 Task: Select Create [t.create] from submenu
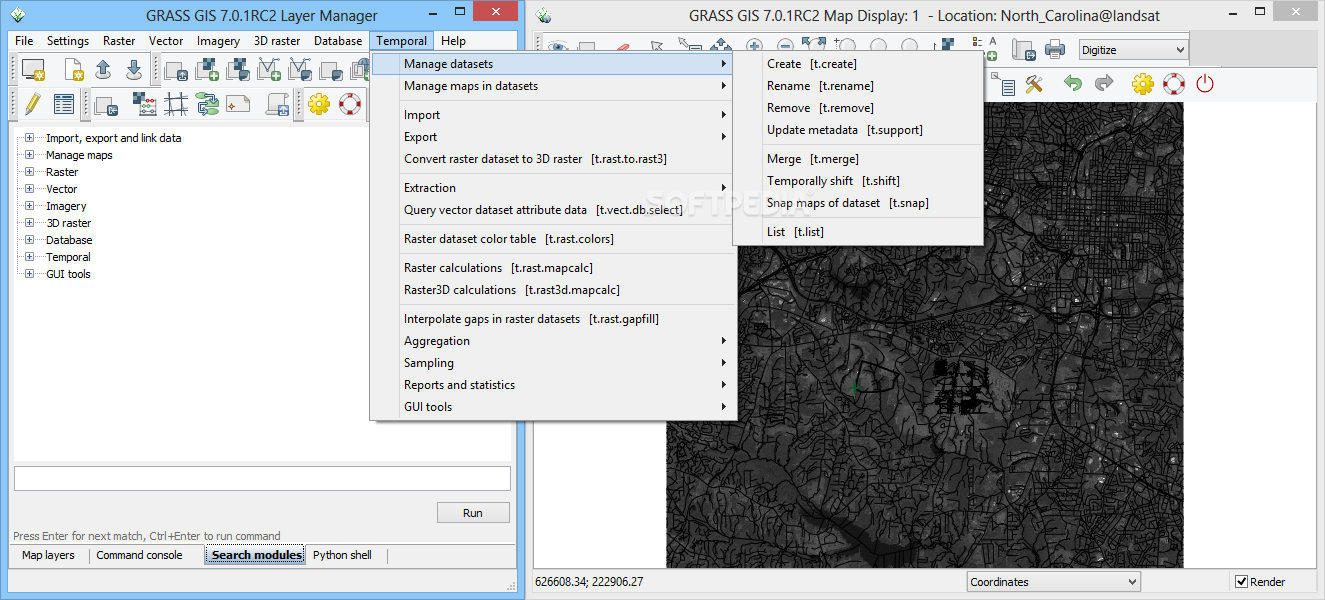coord(811,64)
